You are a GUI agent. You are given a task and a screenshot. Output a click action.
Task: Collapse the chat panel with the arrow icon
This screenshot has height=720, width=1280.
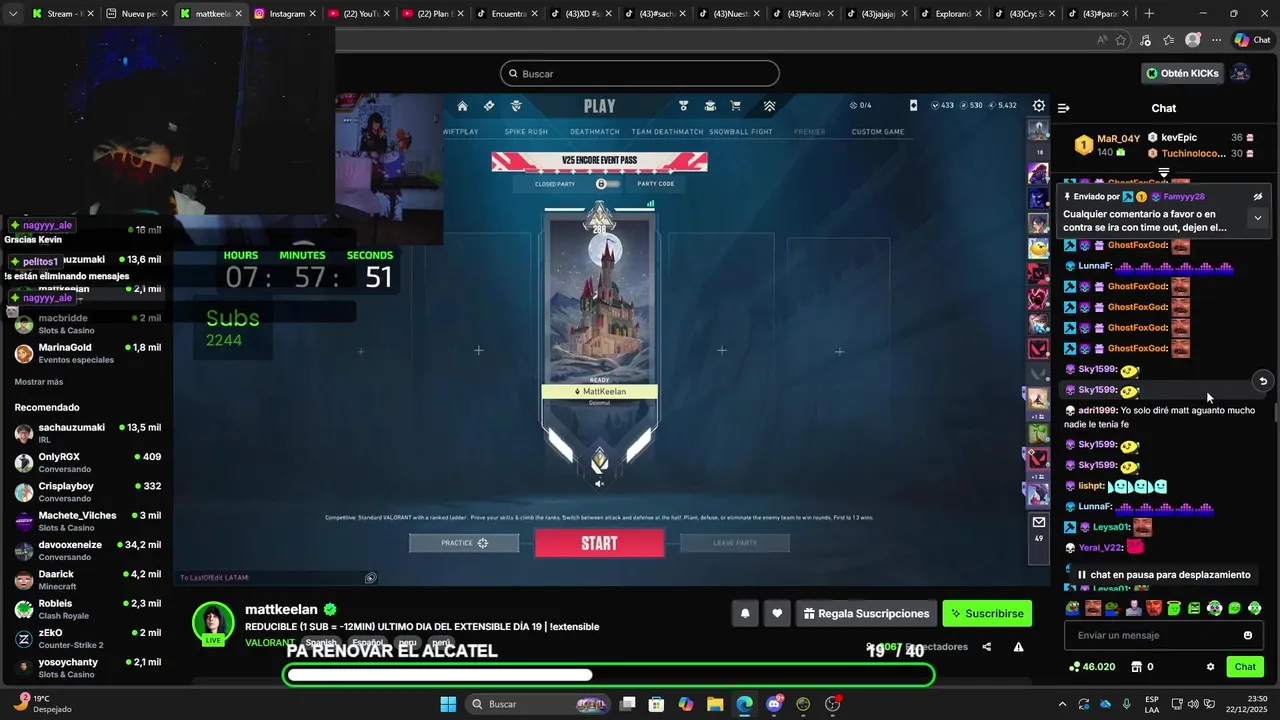click(x=1064, y=108)
